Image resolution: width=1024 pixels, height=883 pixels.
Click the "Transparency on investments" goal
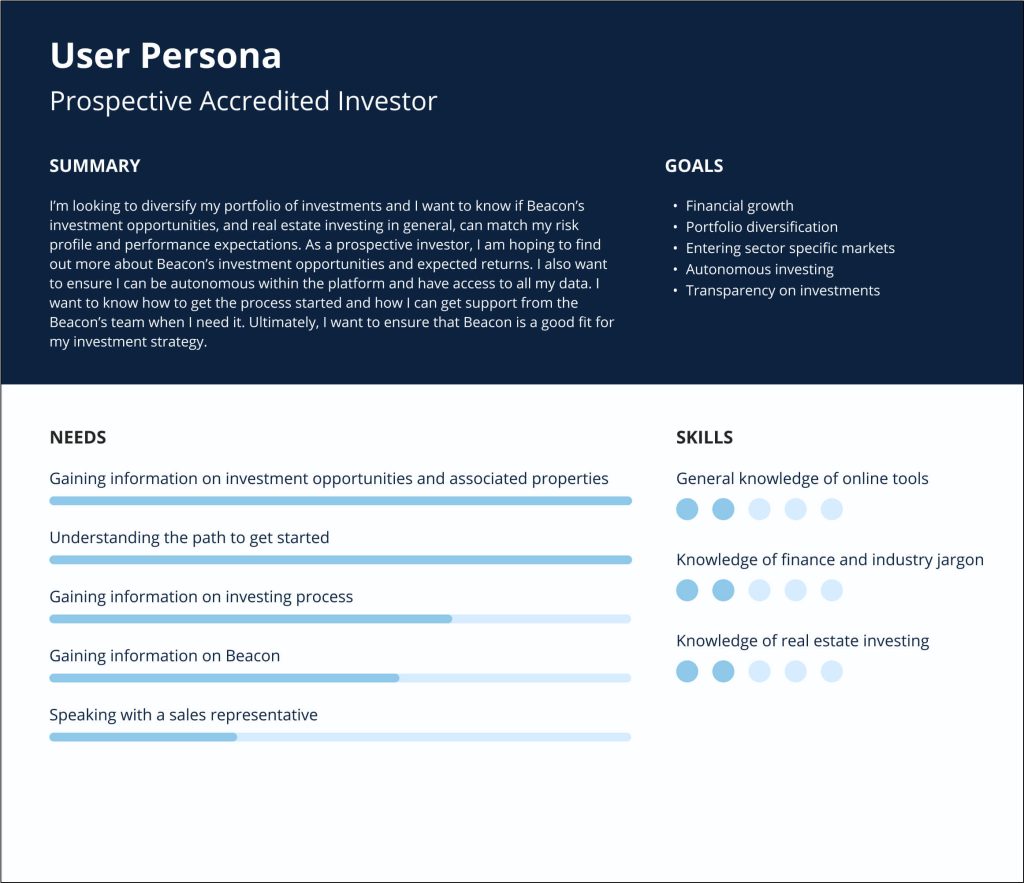coord(782,291)
